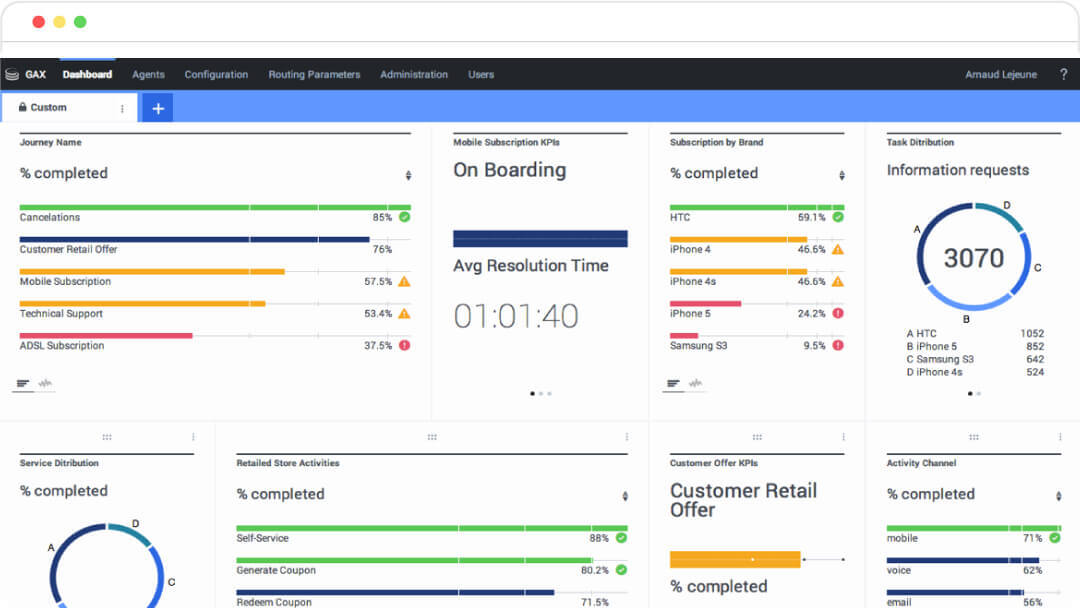The width and height of the screenshot is (1080, 608).
Task: Open the Routing Parameters menu
Action: pos(314,74)
